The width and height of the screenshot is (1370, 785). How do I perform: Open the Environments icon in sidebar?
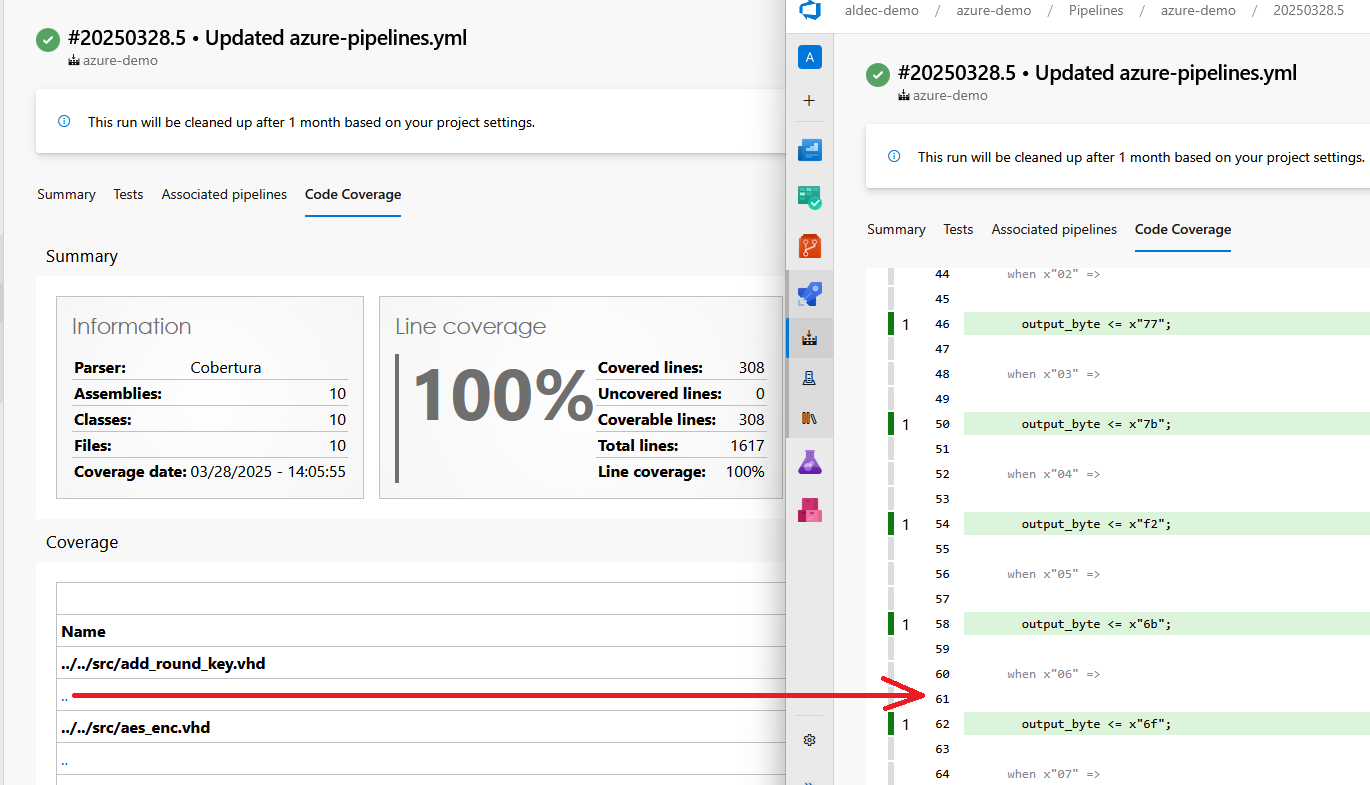click(x=810, y=378)
